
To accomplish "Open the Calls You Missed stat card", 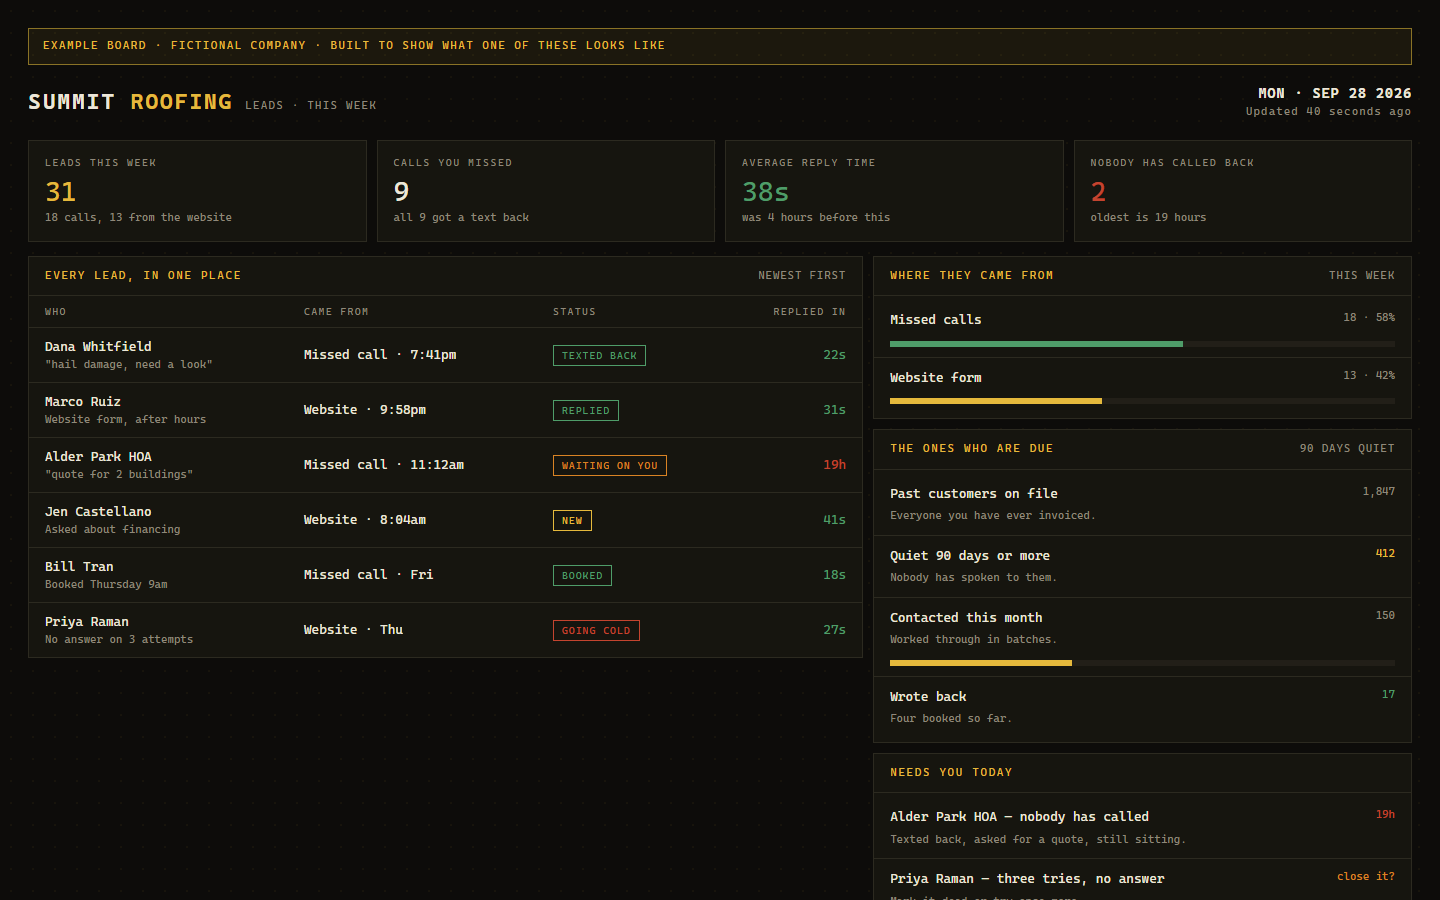I will tap(546, 191).
